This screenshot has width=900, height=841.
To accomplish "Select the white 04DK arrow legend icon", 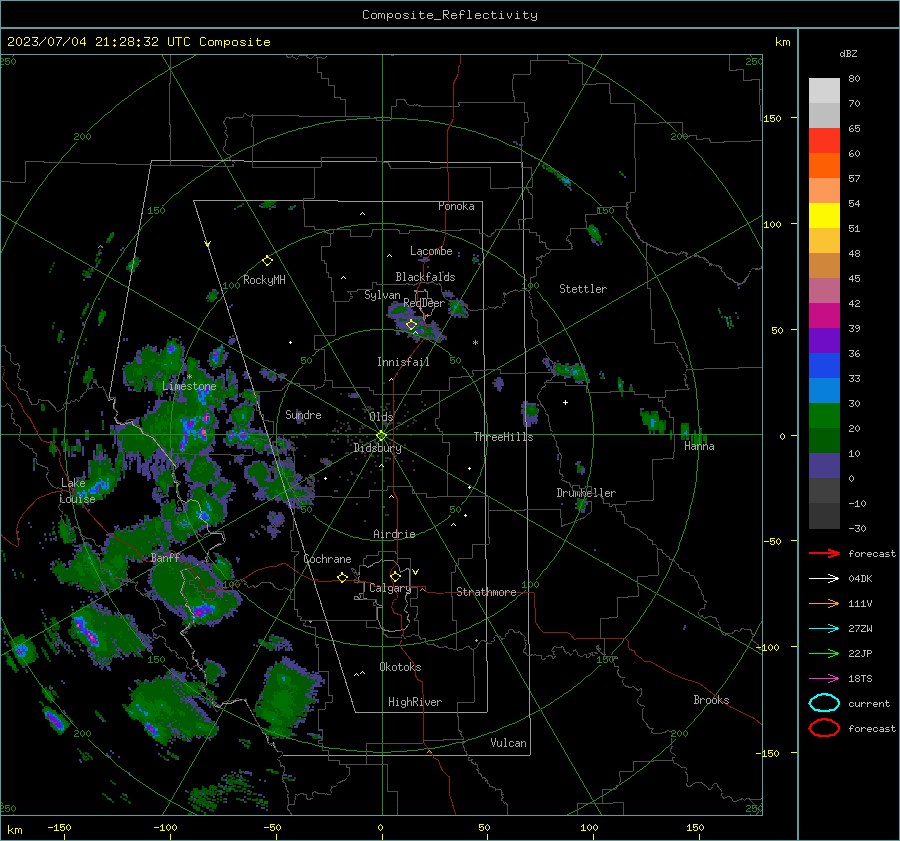I will (x=824, y=578).
